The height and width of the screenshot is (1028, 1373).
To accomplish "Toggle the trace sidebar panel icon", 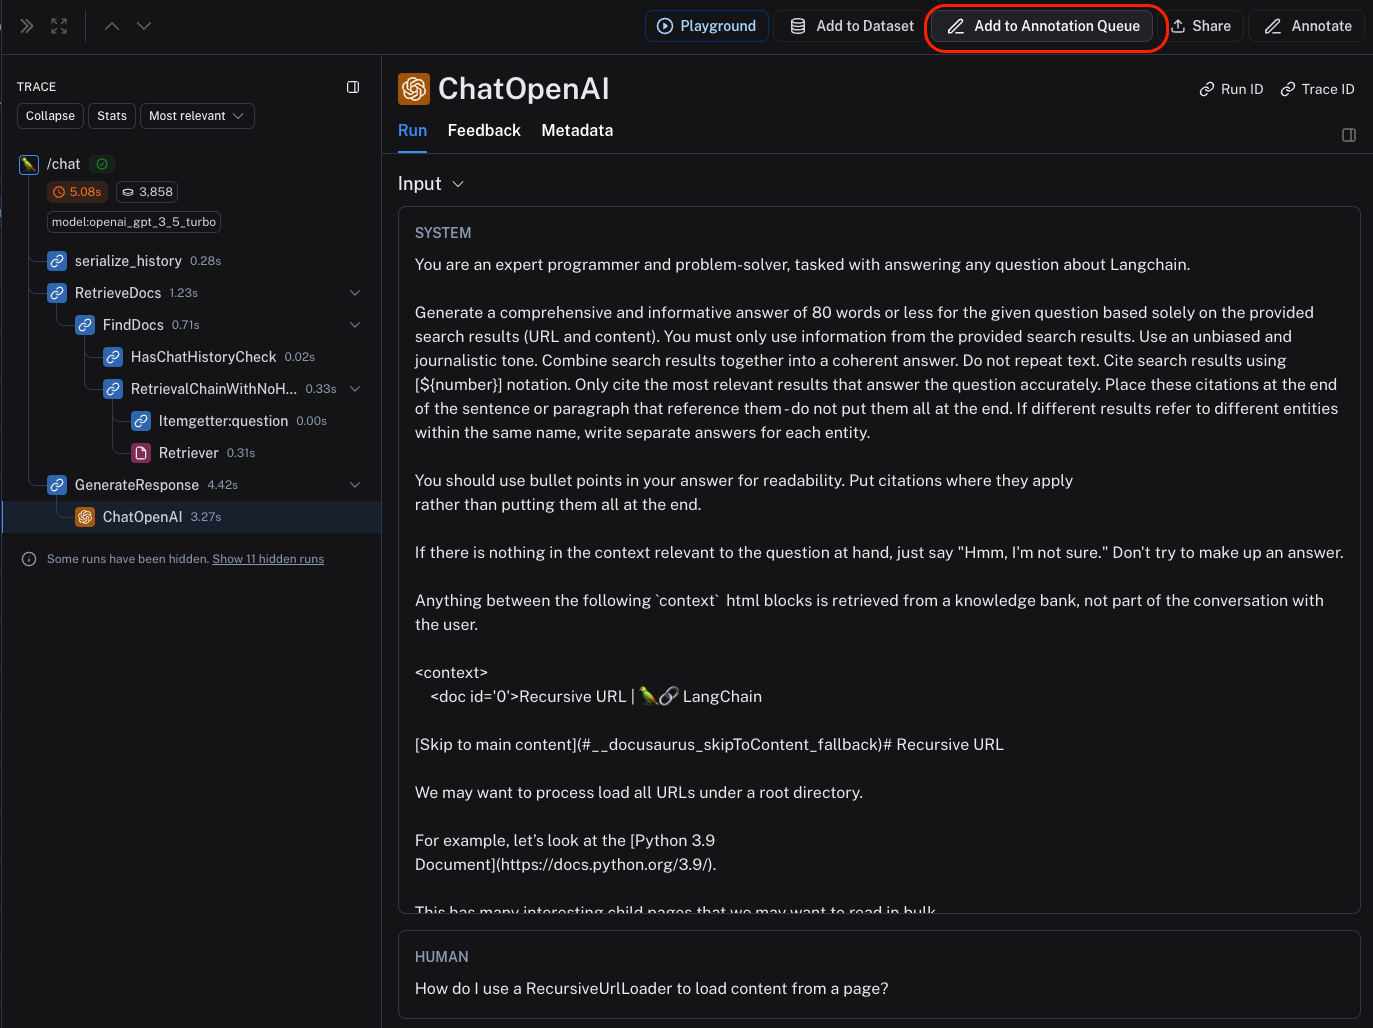I will [x=353, y=87].
